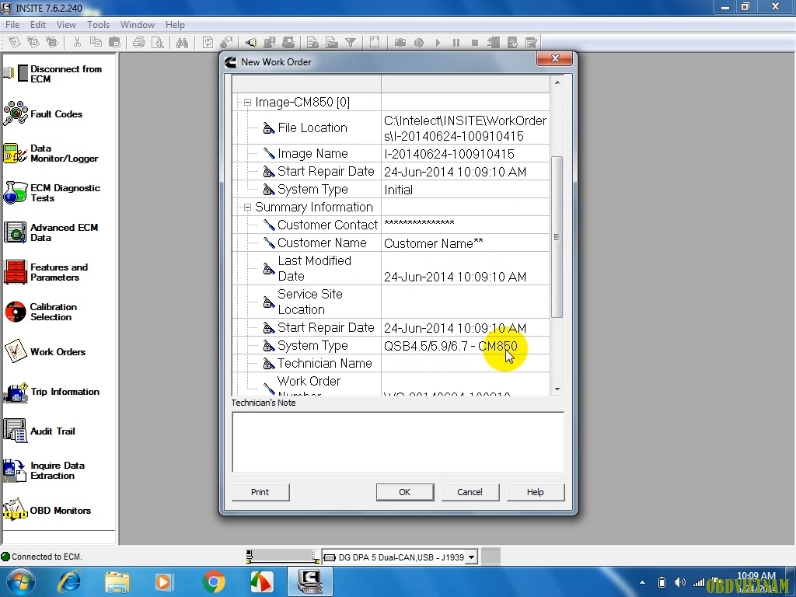Click the megaphone toolbar icon

(251, 43)
